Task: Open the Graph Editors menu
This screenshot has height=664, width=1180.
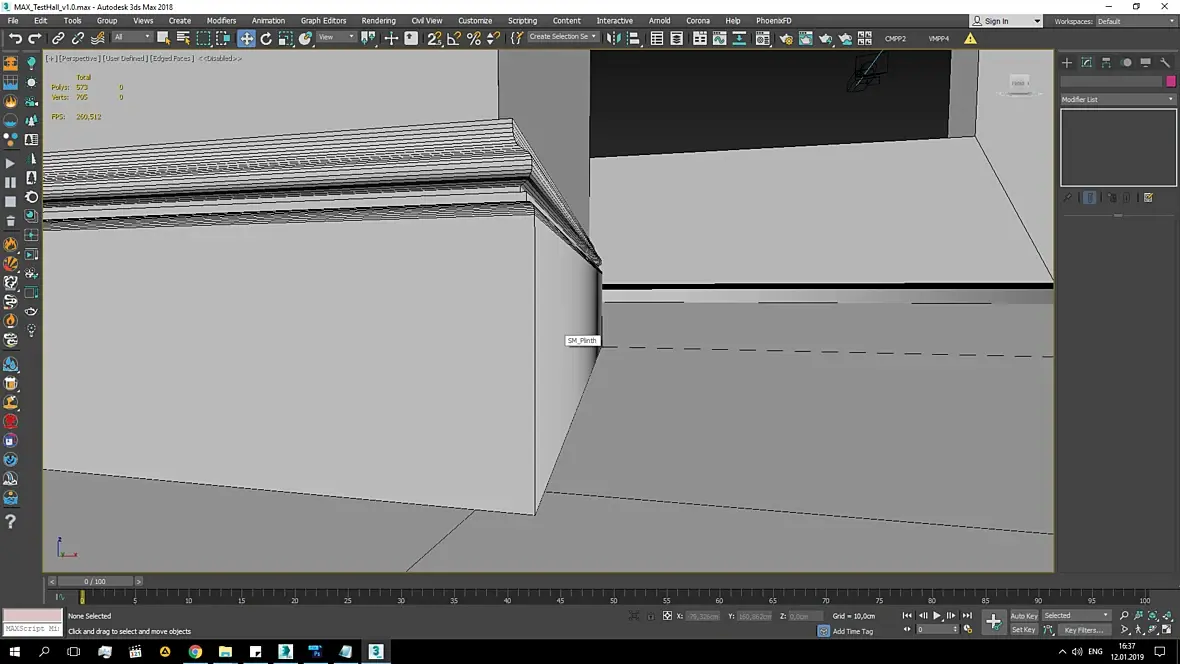Action: click(323, 20)
